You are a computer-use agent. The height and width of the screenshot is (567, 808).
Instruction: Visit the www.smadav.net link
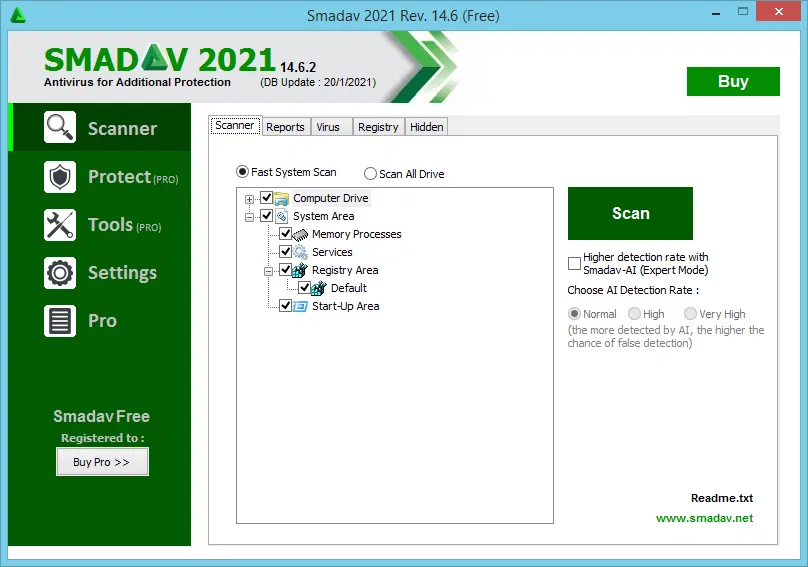704,518
